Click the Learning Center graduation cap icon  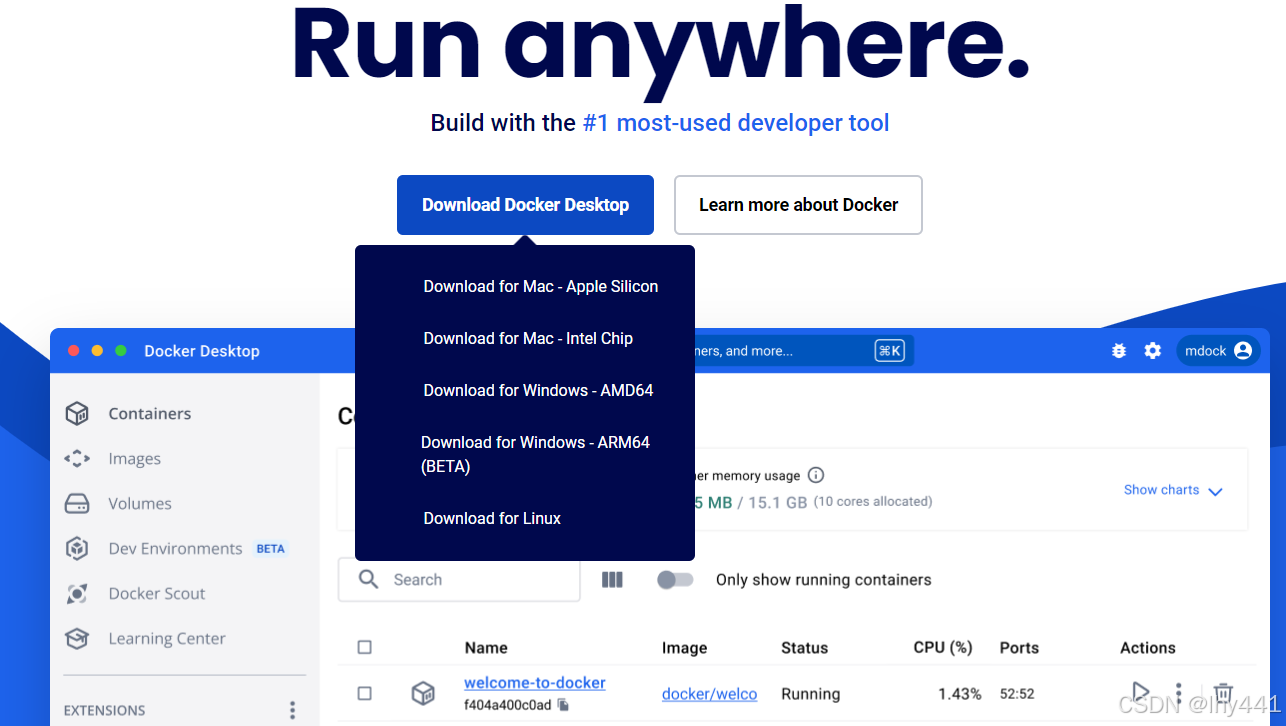(x=77, y=638)
